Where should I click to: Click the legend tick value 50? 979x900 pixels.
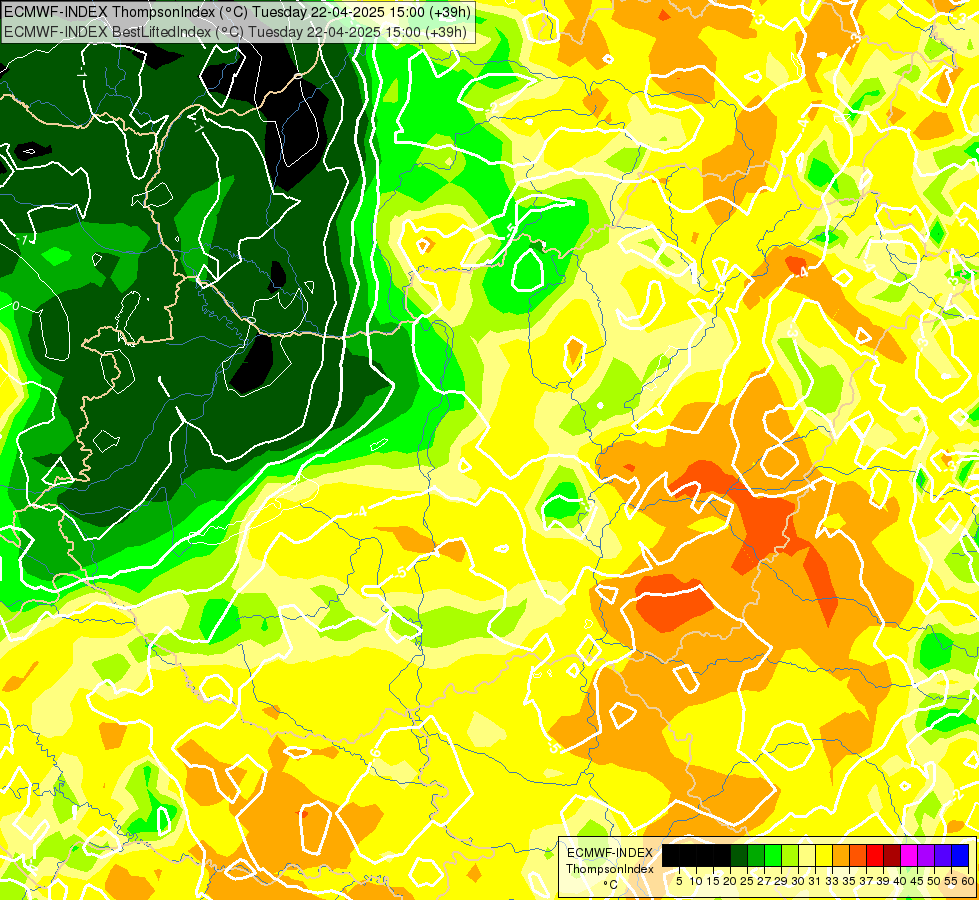[934, 881]
